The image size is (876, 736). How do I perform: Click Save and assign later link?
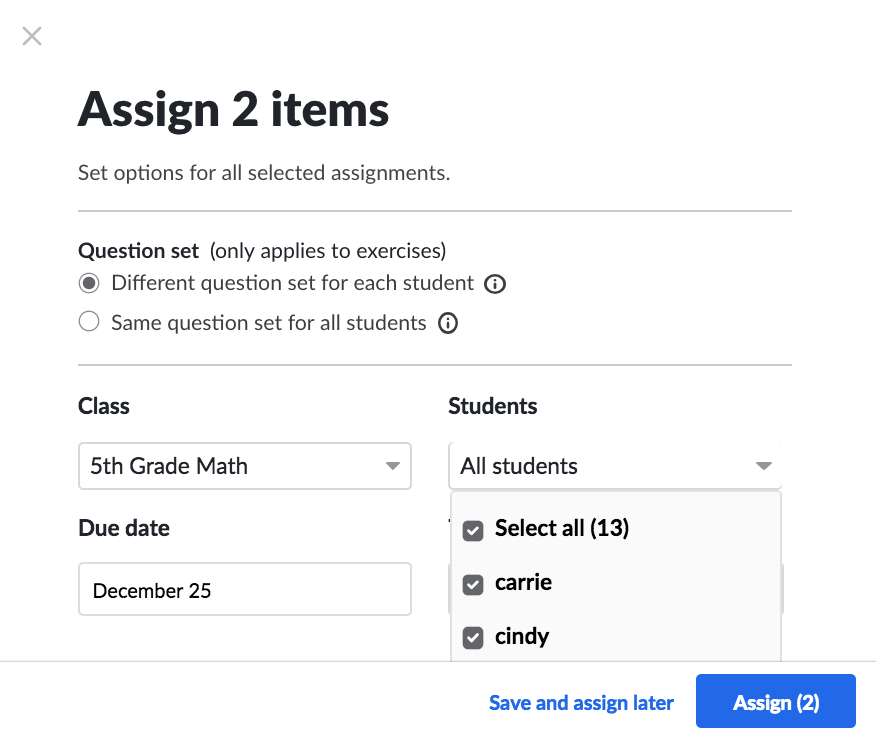pos(581,703)
